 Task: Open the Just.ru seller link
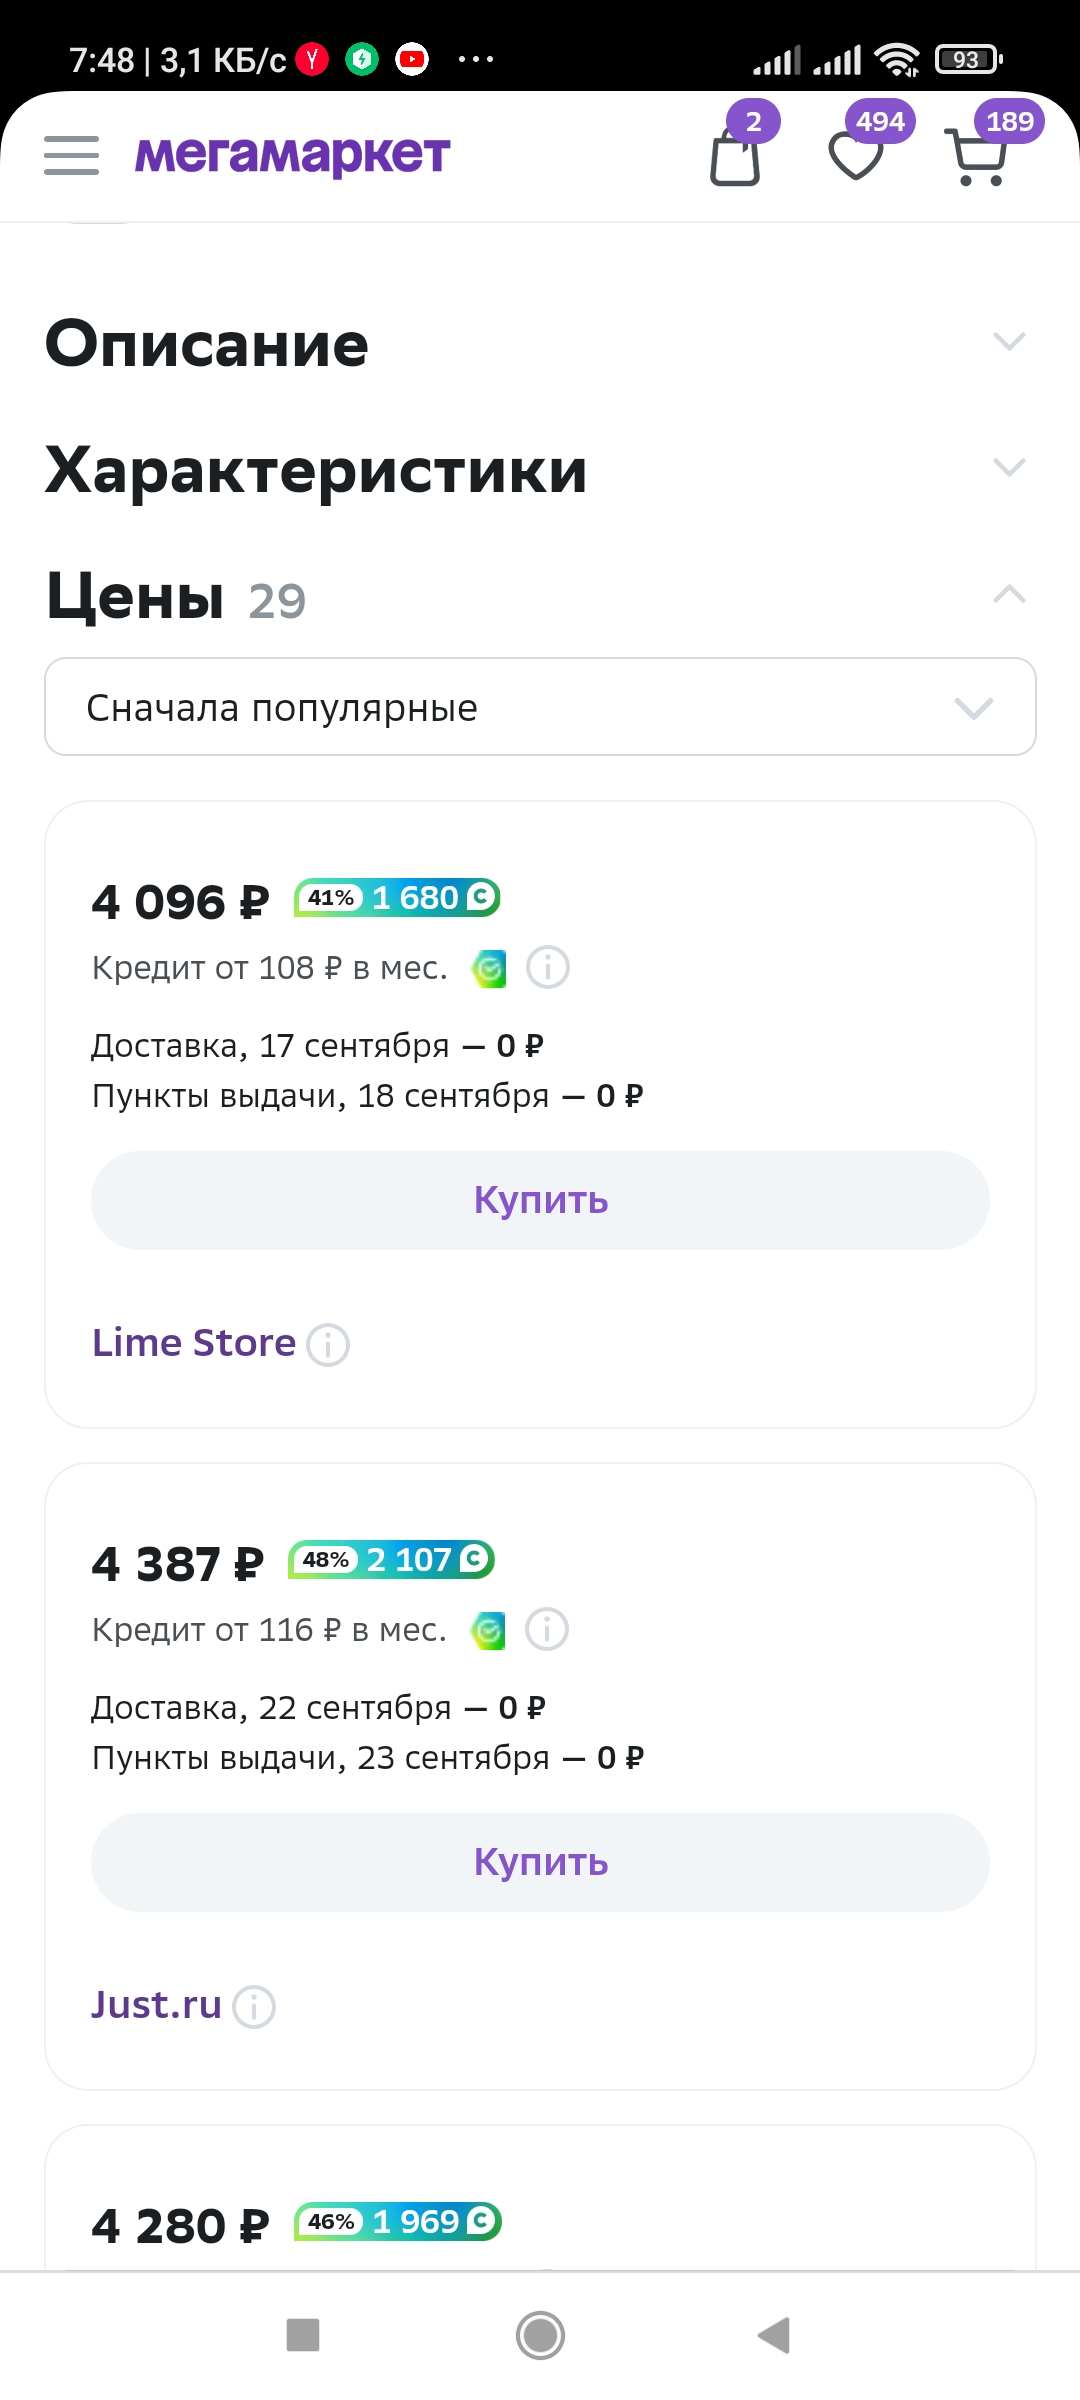point(156,2005)
